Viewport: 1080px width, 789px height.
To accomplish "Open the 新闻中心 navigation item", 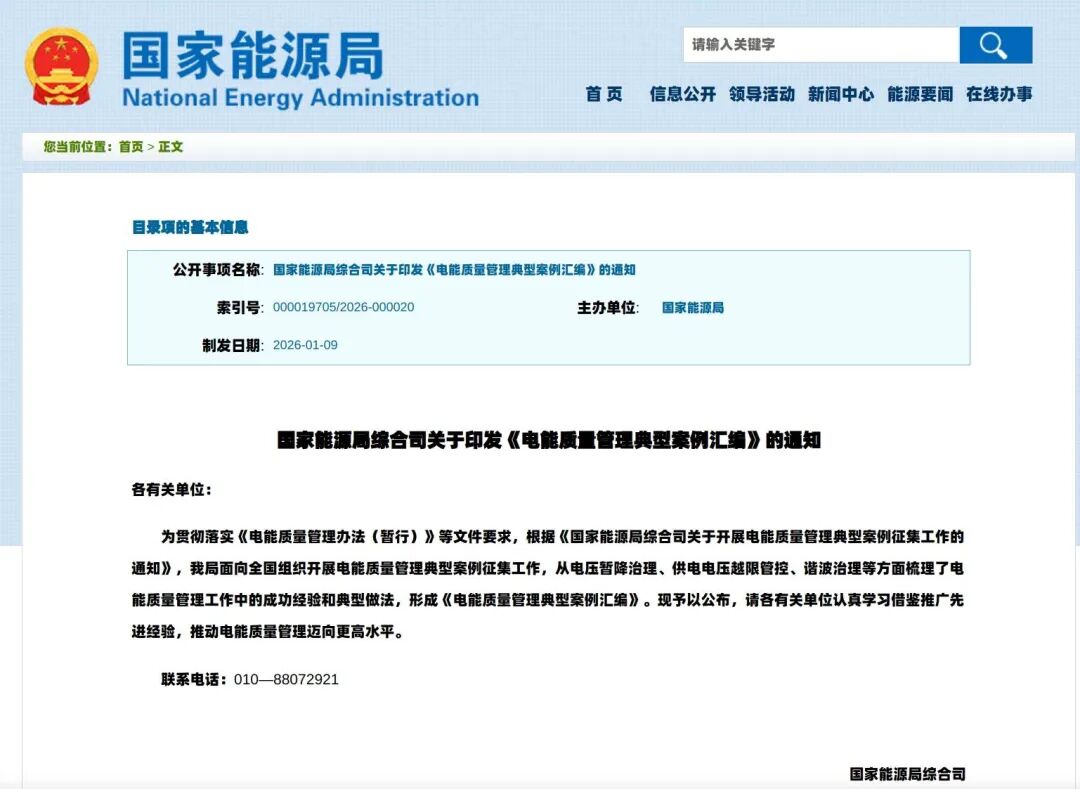I will pos(841,94).
